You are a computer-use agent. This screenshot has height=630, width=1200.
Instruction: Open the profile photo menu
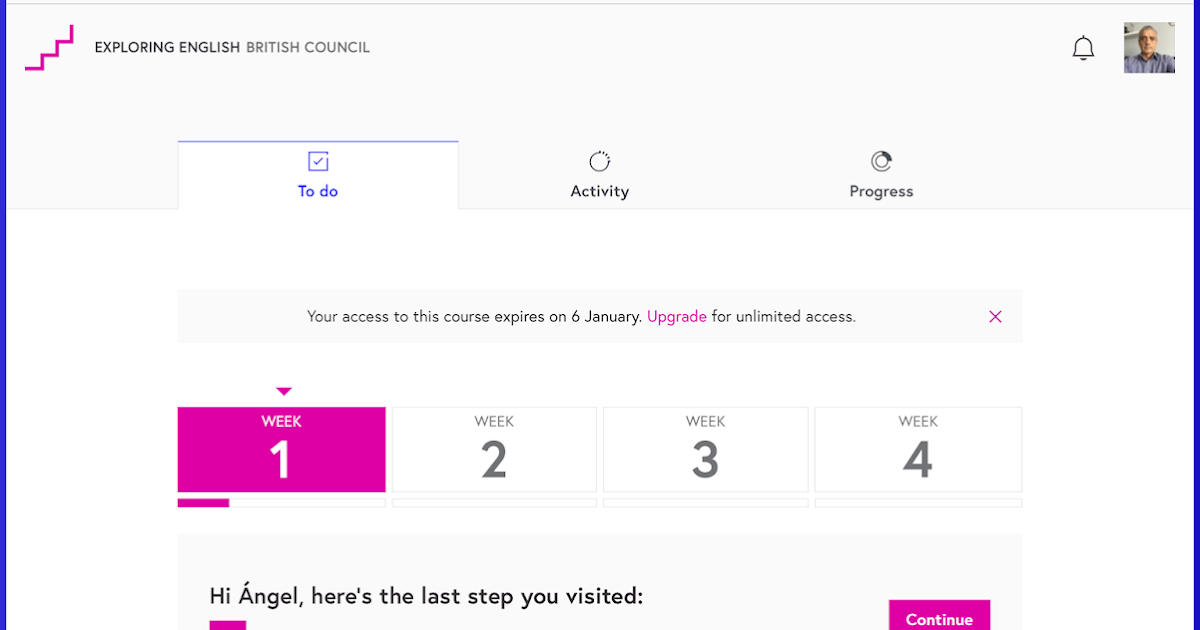tap(1149, 48)
